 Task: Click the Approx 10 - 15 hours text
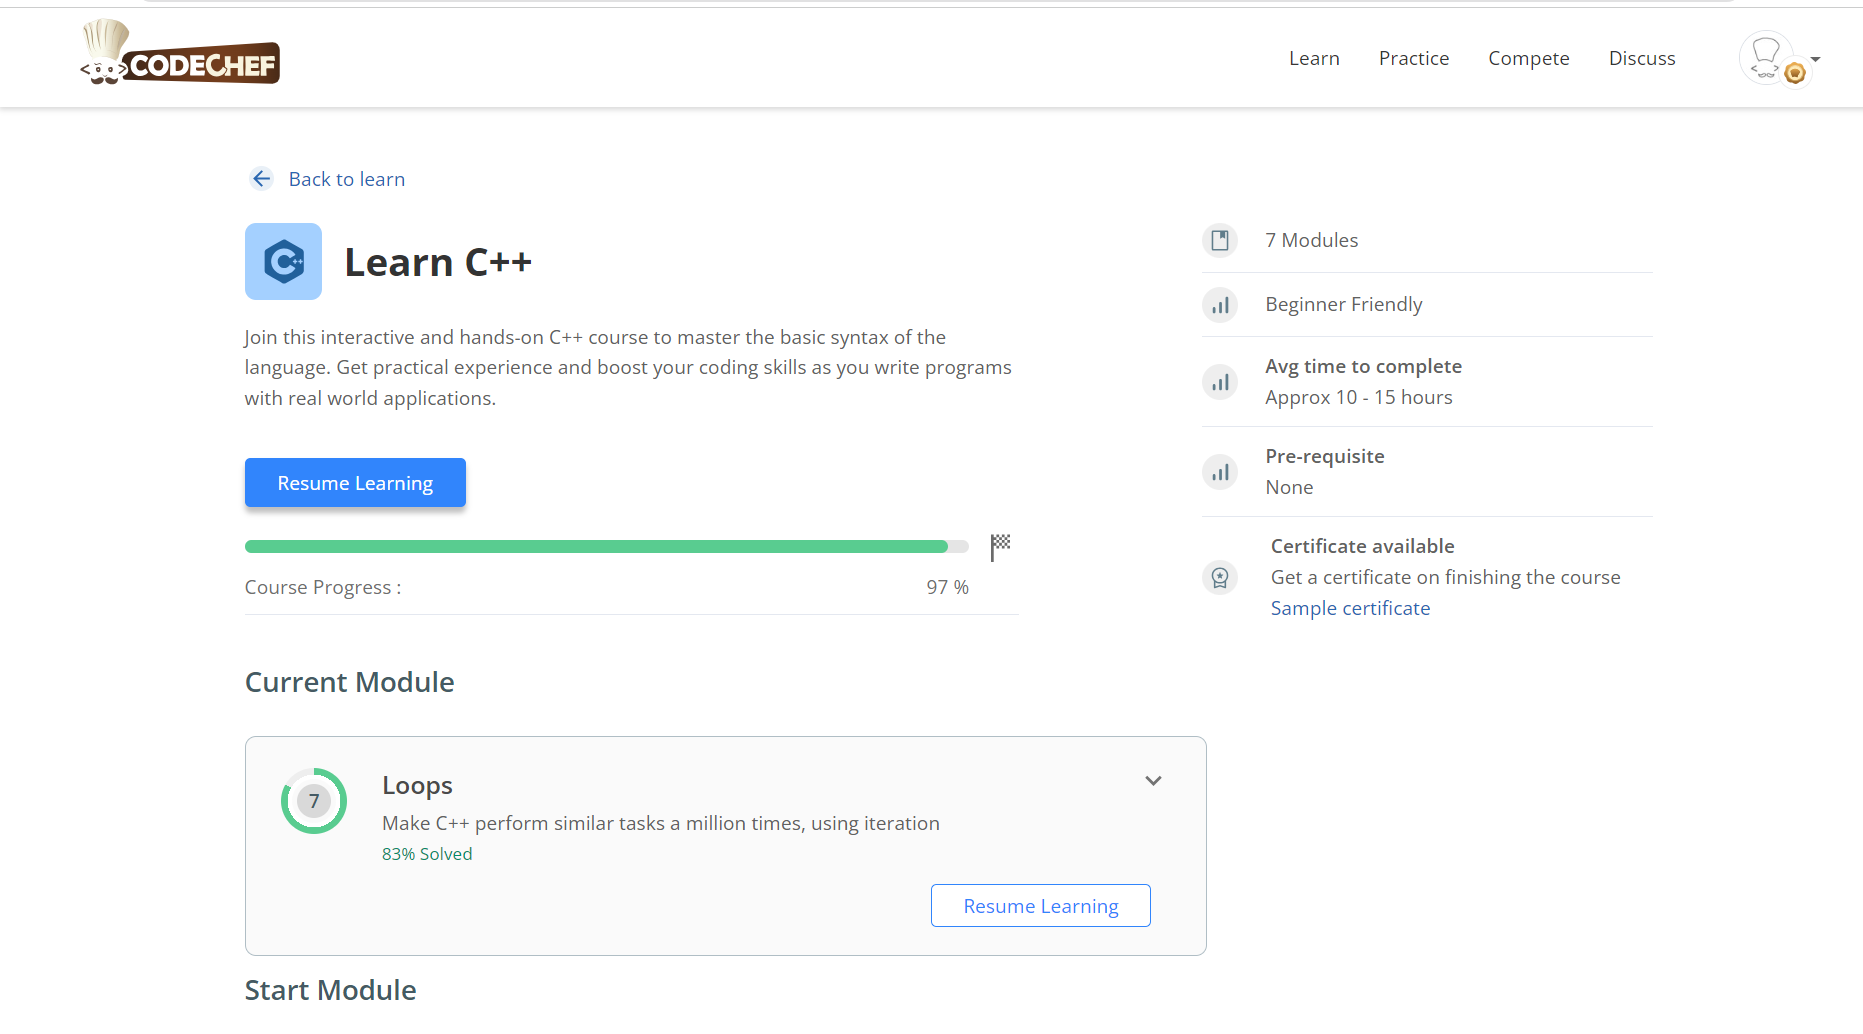(1359, 397)
